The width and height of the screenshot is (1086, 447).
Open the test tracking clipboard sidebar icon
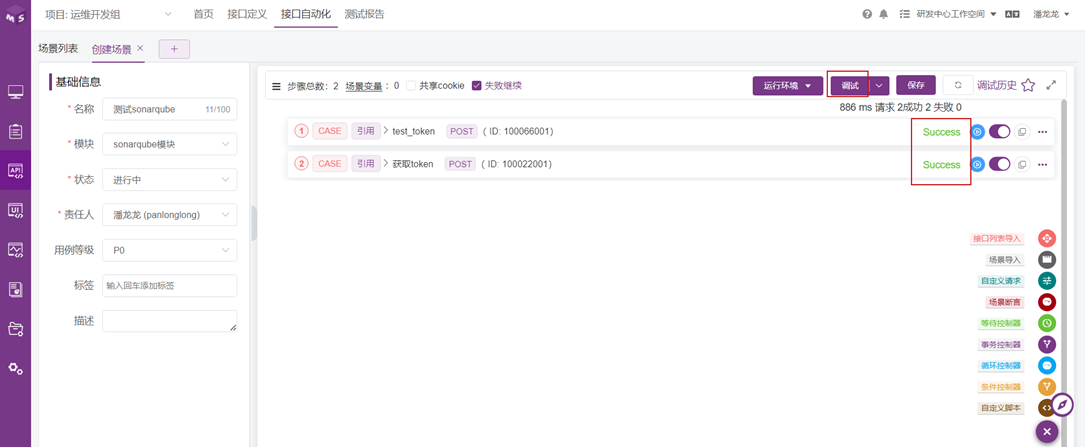pos(15,131)
